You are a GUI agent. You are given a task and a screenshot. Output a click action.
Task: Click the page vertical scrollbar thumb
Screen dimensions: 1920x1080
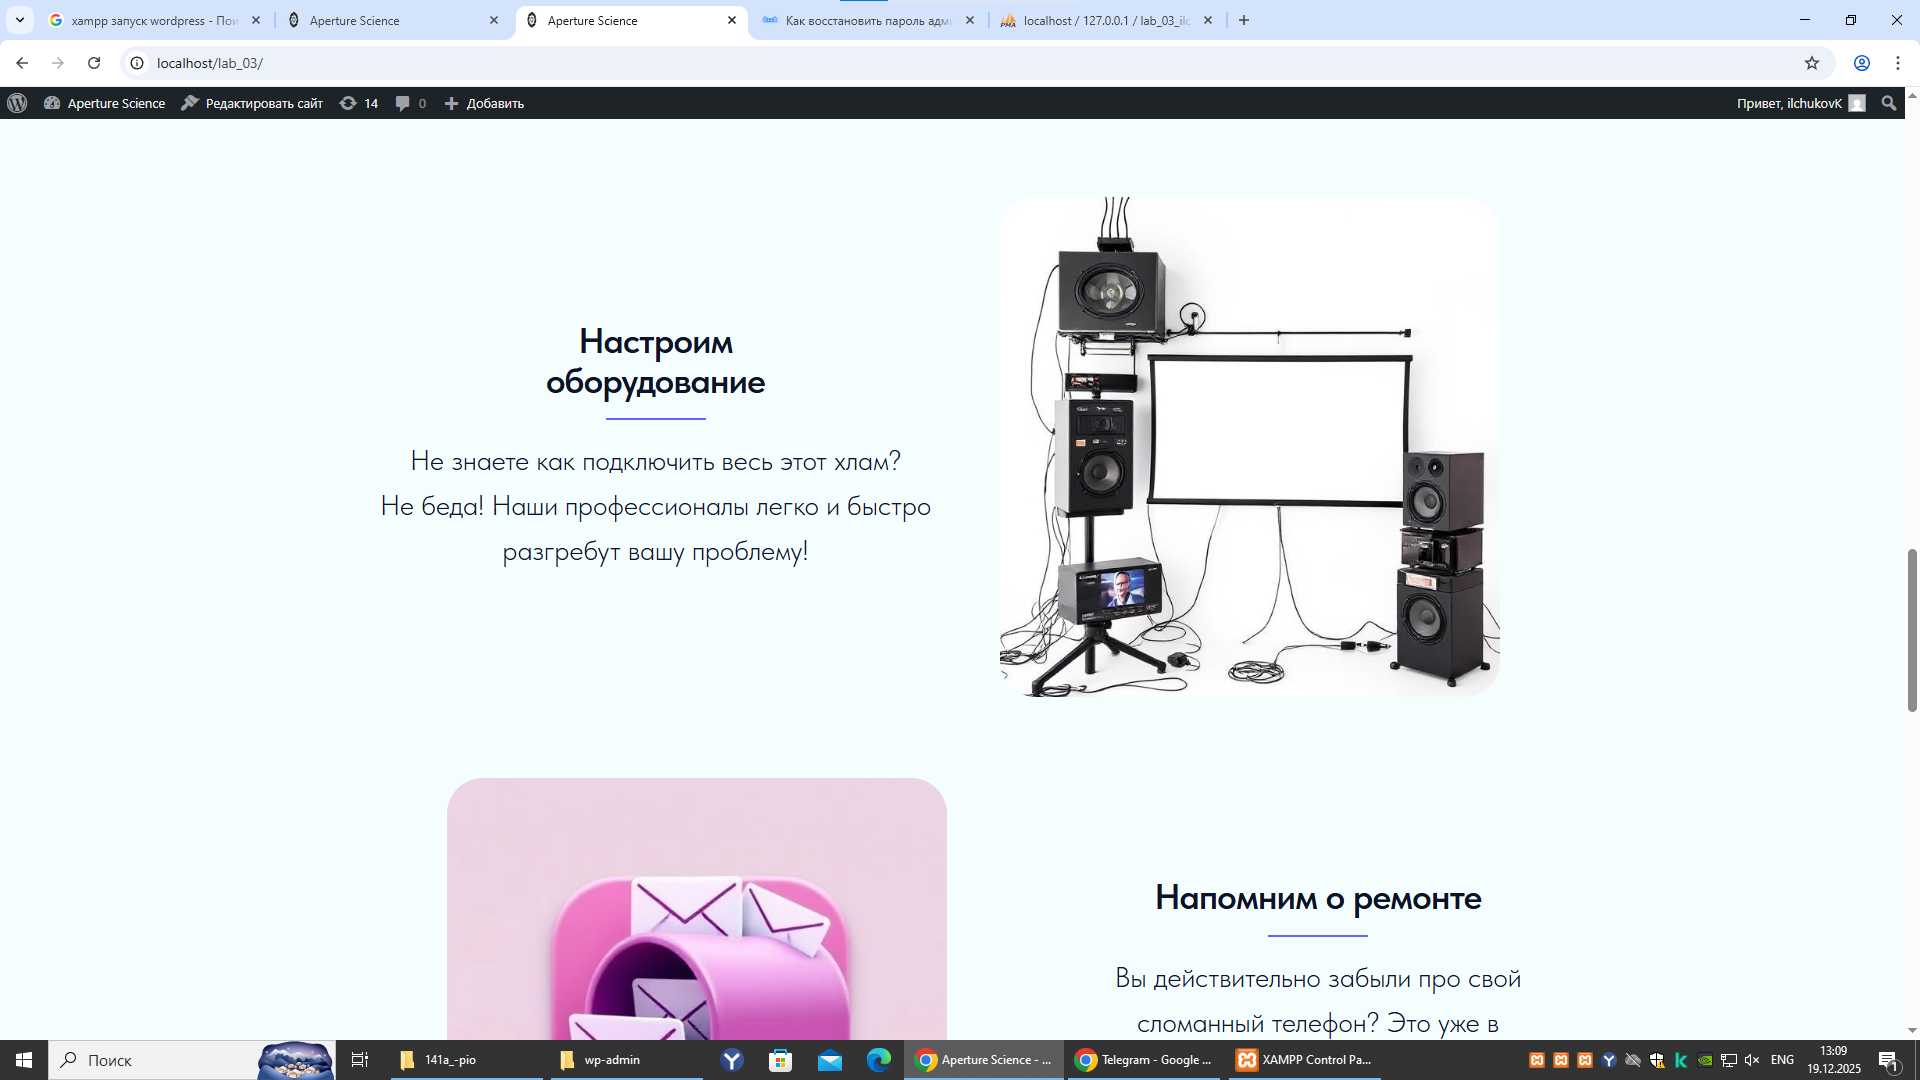tap(1912, 630)
